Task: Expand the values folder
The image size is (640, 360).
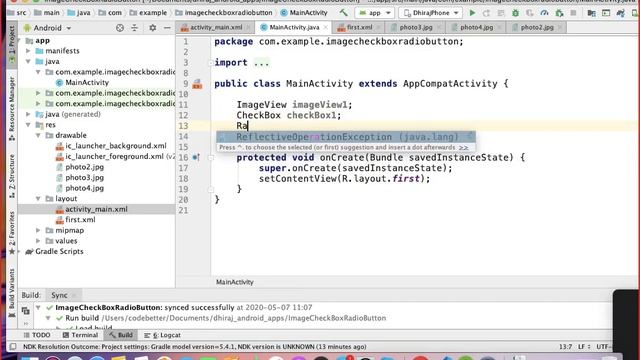Action: [x=38, y=241]
